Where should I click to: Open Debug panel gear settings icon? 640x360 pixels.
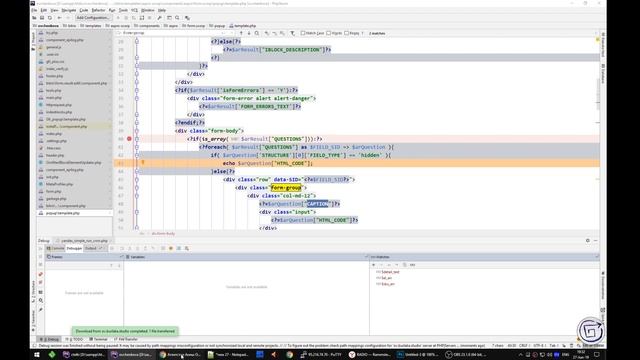click(x=588, y=241)
